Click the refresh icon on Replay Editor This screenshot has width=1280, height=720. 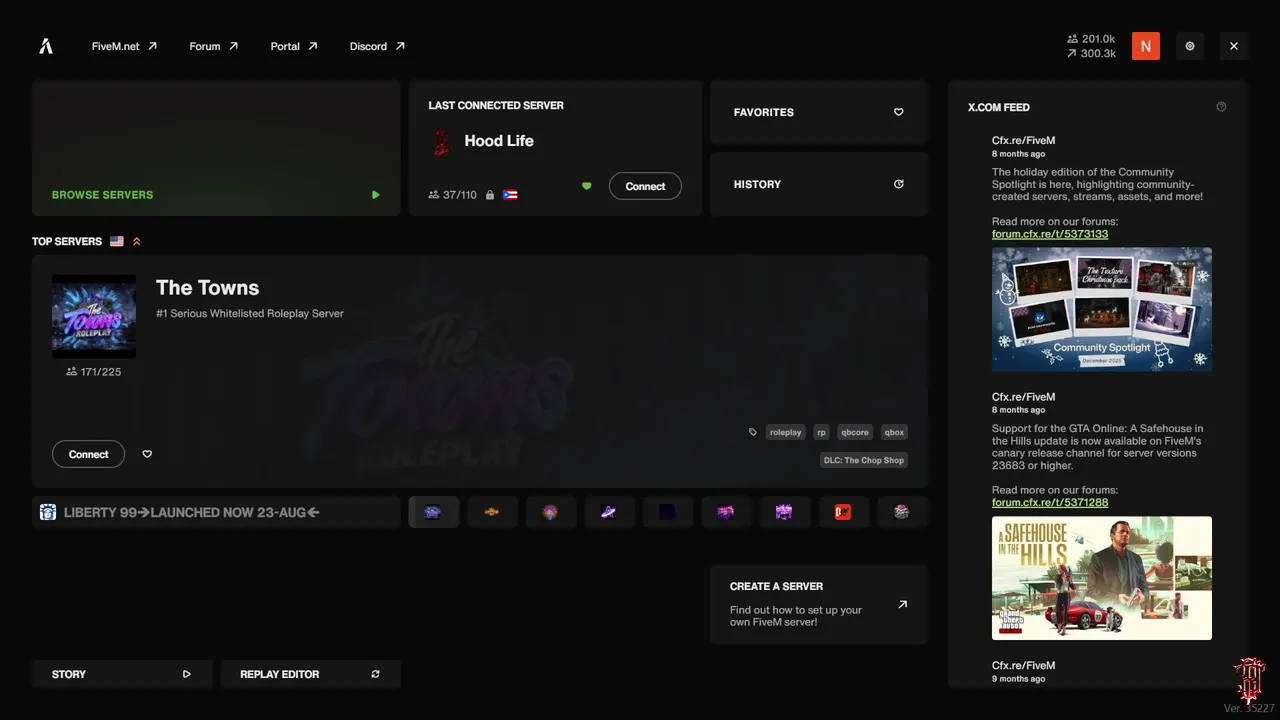click(x=376, y=674)
